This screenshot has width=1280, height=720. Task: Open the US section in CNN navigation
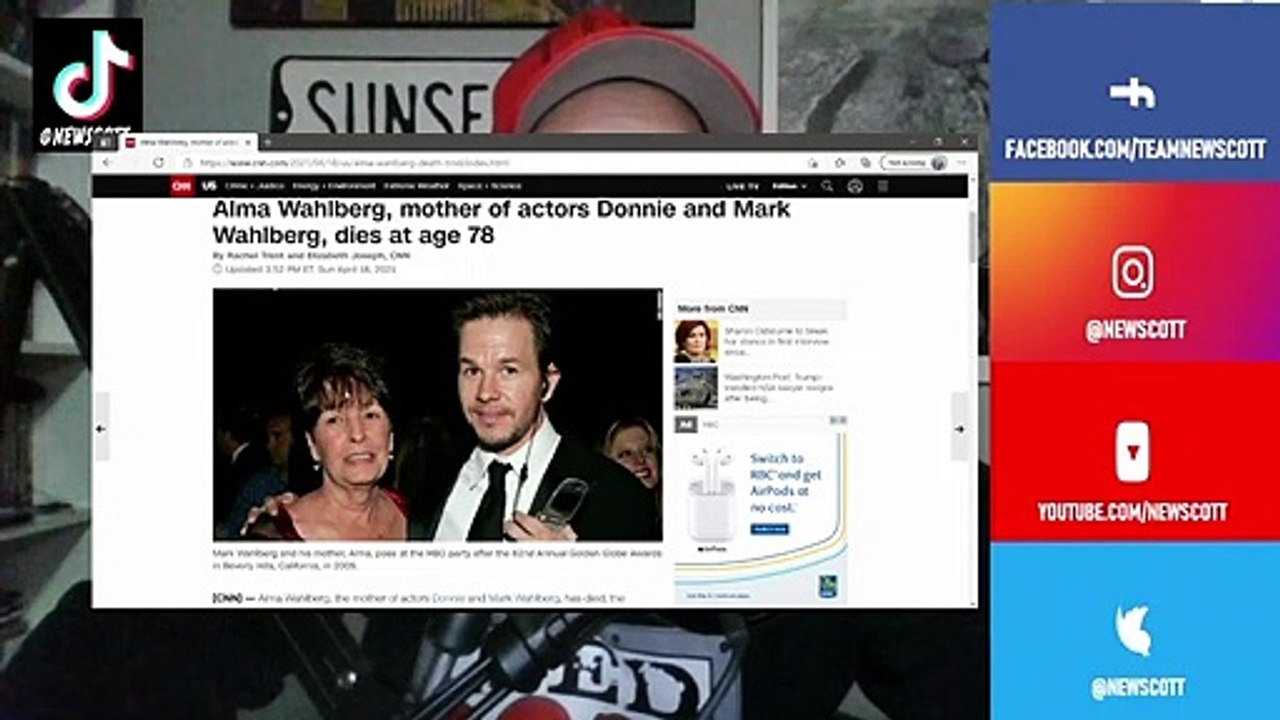tap(209, 186)
